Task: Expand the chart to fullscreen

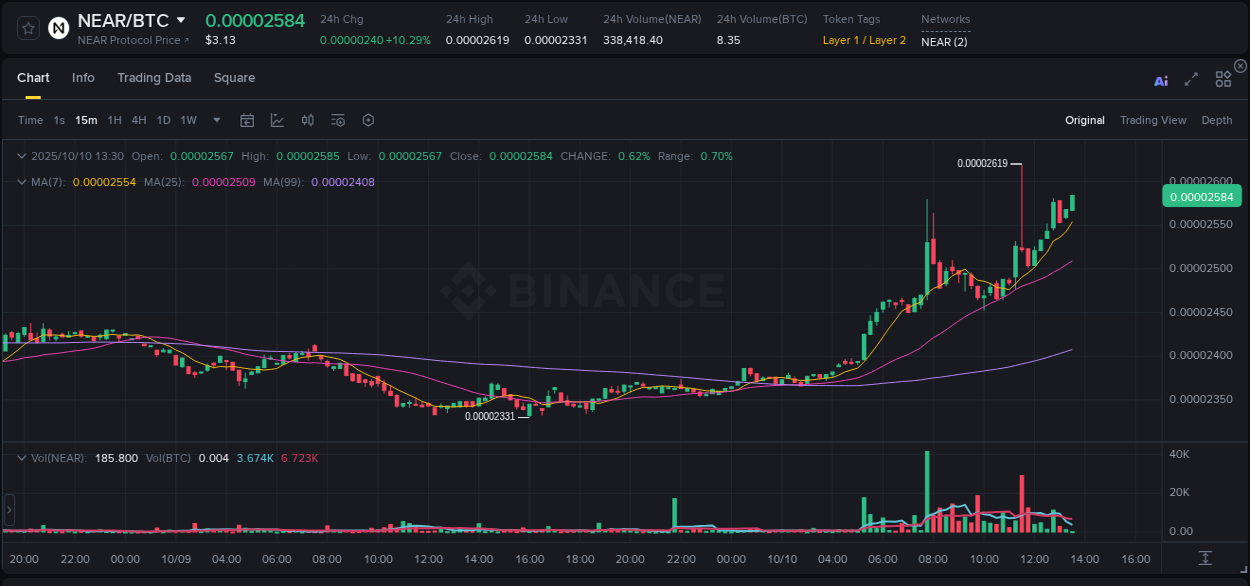Action: [1190, 80]
